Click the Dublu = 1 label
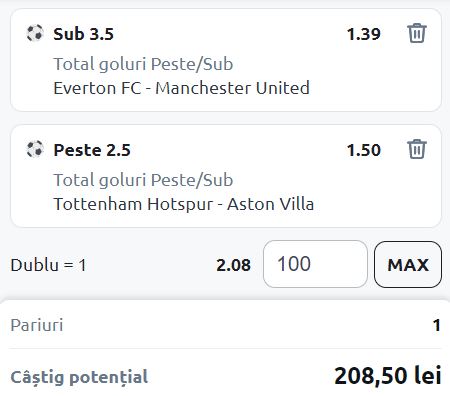This screenshot has width=450, height=396. [49, 265]
